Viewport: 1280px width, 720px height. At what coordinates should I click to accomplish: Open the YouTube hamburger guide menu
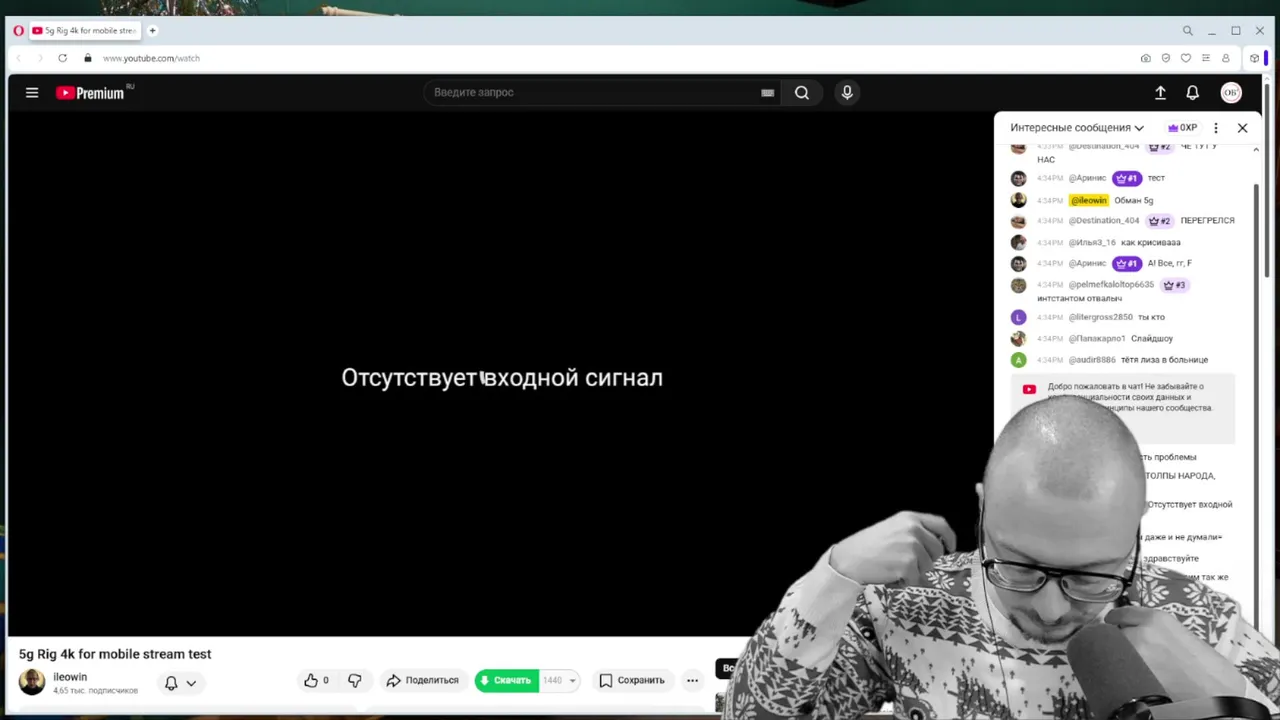pos(32,93)
